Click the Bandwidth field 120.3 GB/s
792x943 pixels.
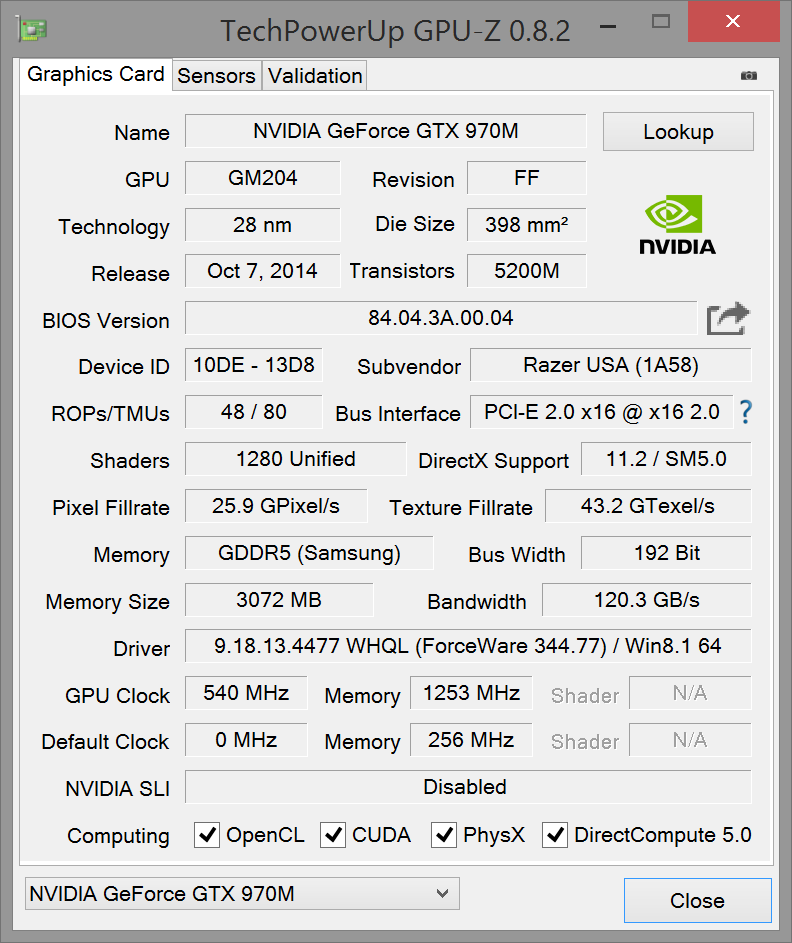point(647,600)
